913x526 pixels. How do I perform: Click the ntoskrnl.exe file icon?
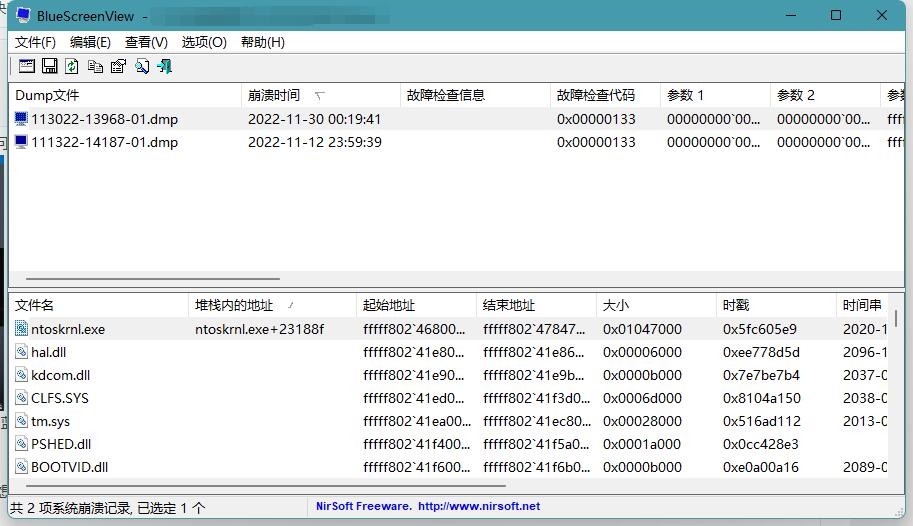point(22,329)
